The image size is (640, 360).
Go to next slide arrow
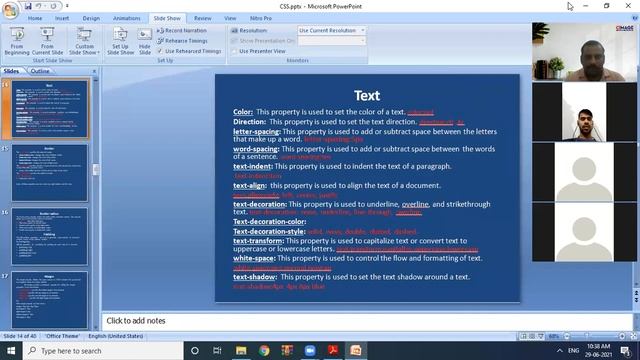(636, 300)
